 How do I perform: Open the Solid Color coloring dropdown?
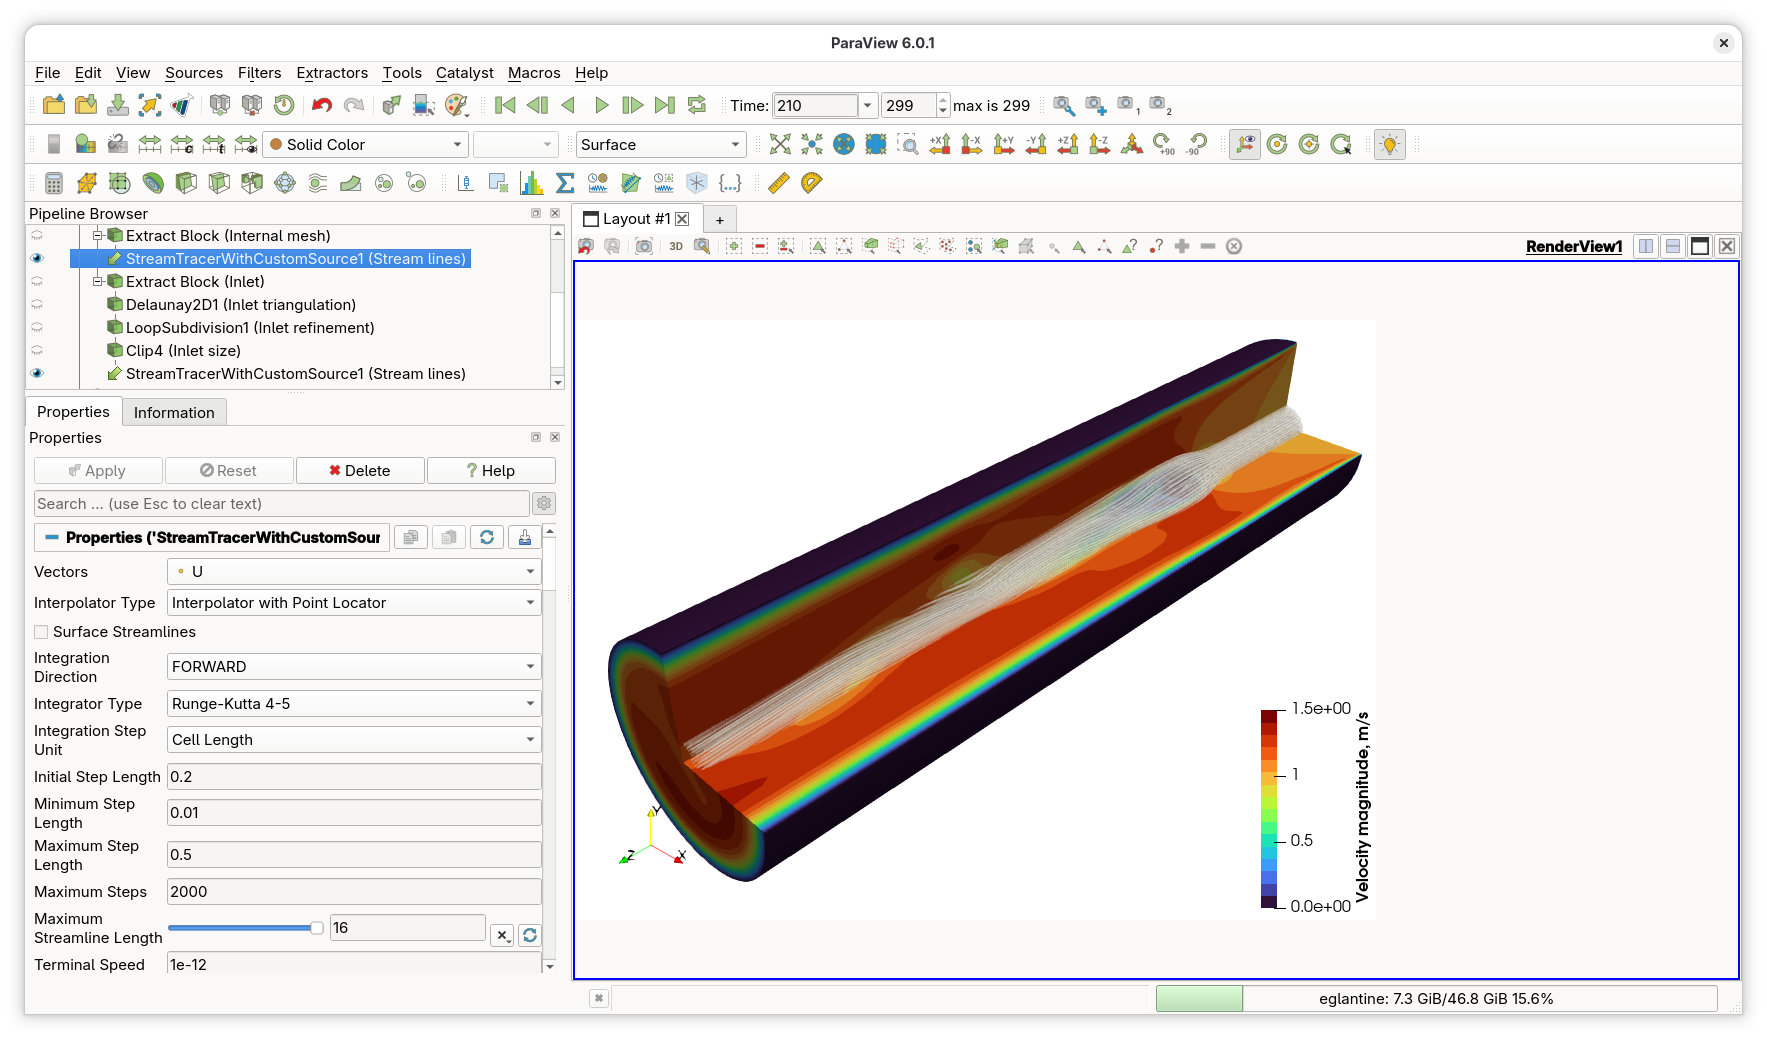click(365, 145)
